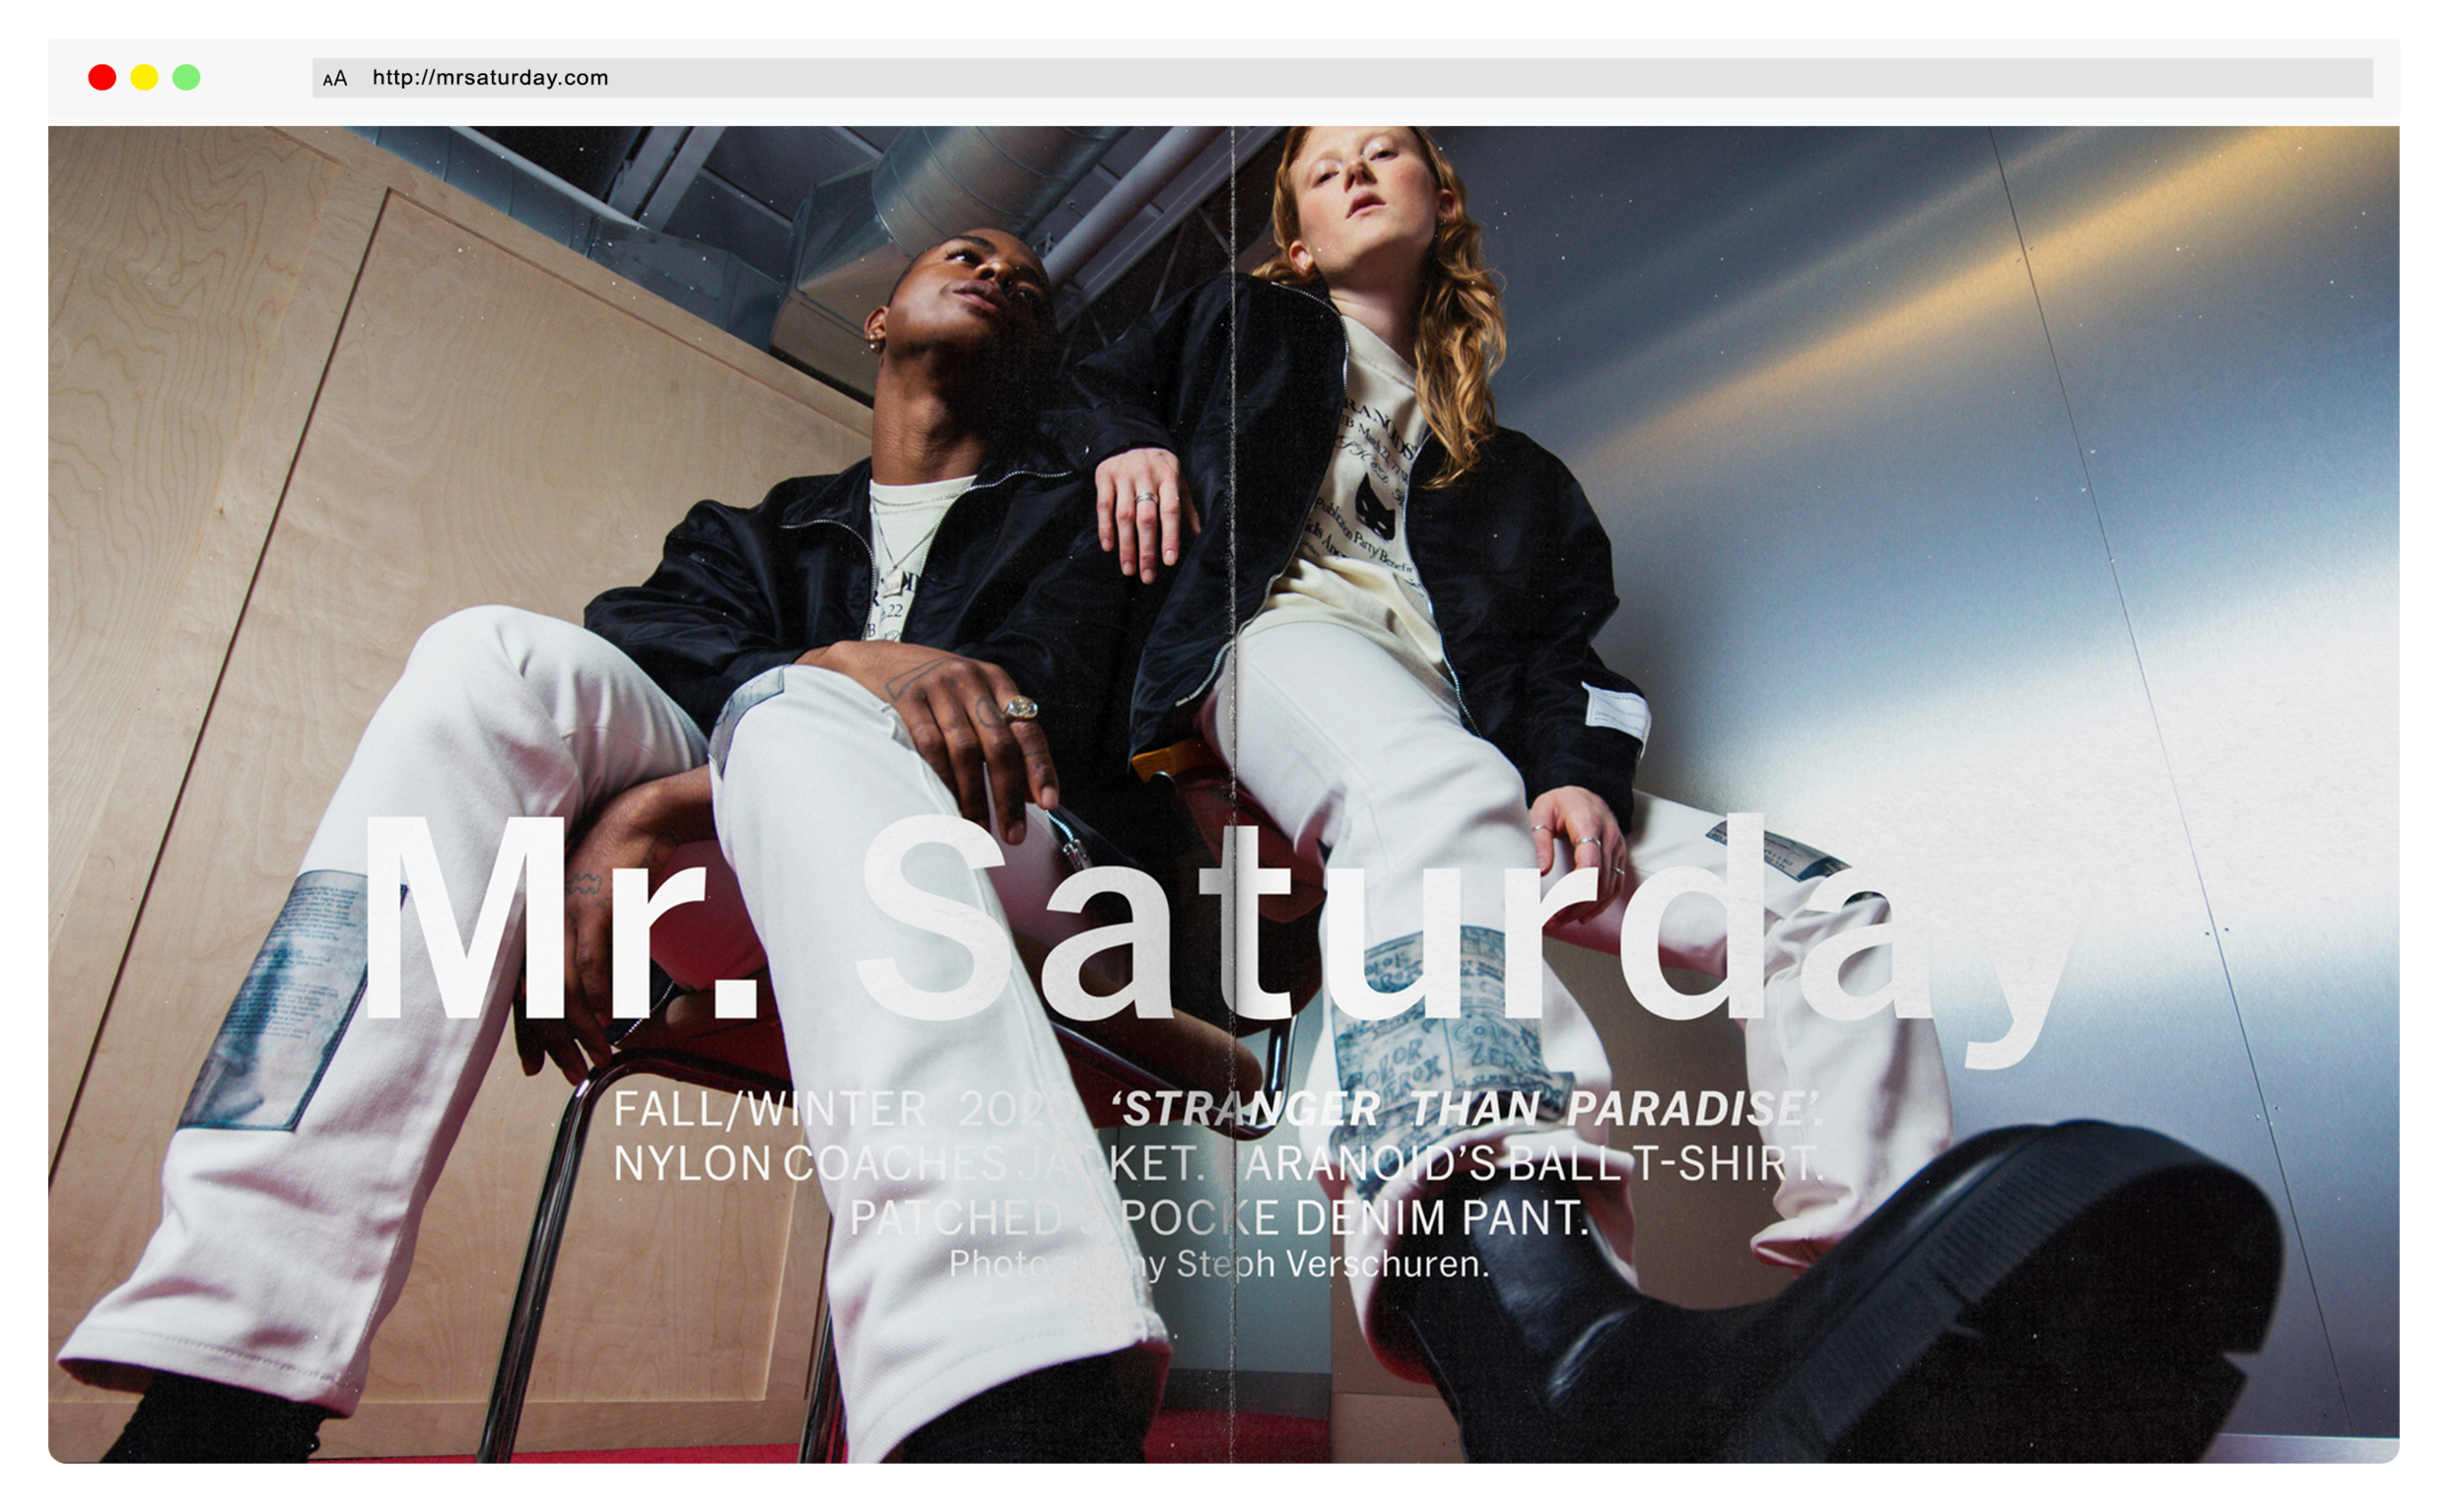The width and height of the screenshot is (2464, 1510).
Task: Open the AA text size reader icon
Action: point(335,78)
